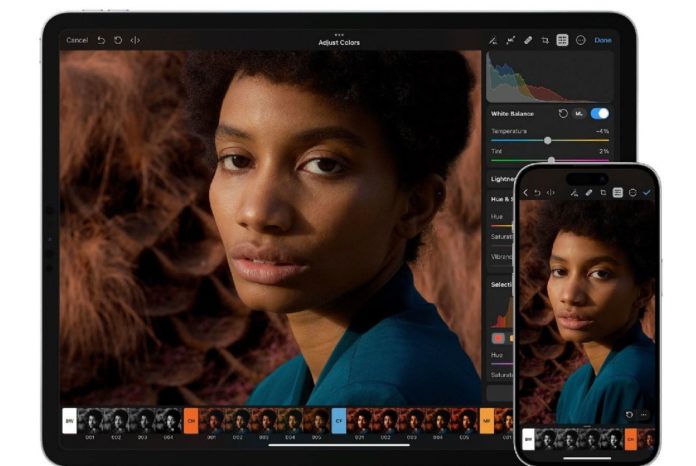Click the histogram in the adjustments panel

(550, 78)
